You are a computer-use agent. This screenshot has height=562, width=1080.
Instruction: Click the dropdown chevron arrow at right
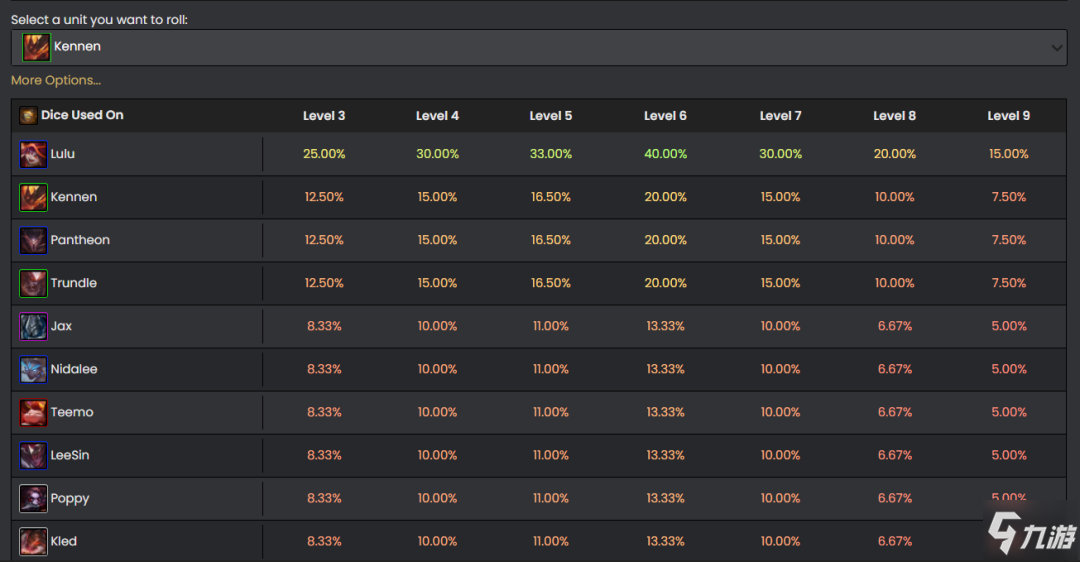tap(1056, 48)
